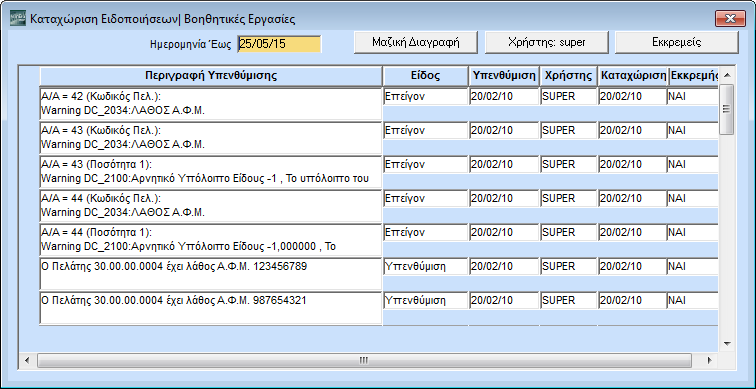
Task: Select the reminder with Α.Φ.Μ. 987654321
Action: 211,308
